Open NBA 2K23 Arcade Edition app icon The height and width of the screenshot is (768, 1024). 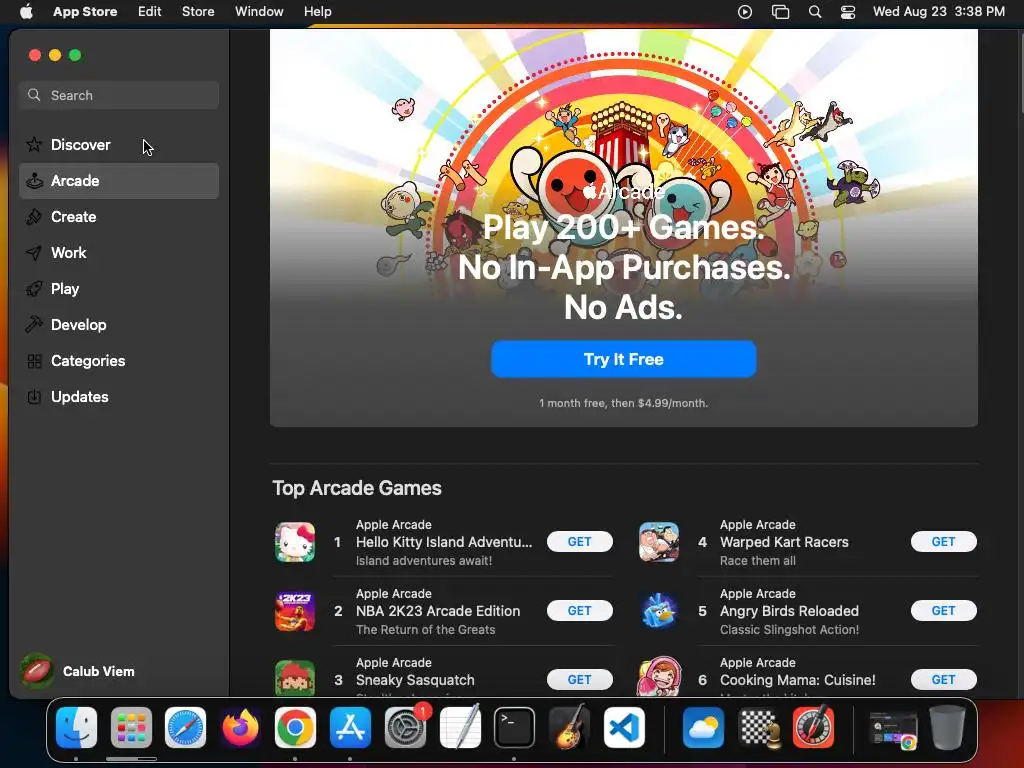pos(295,611)
